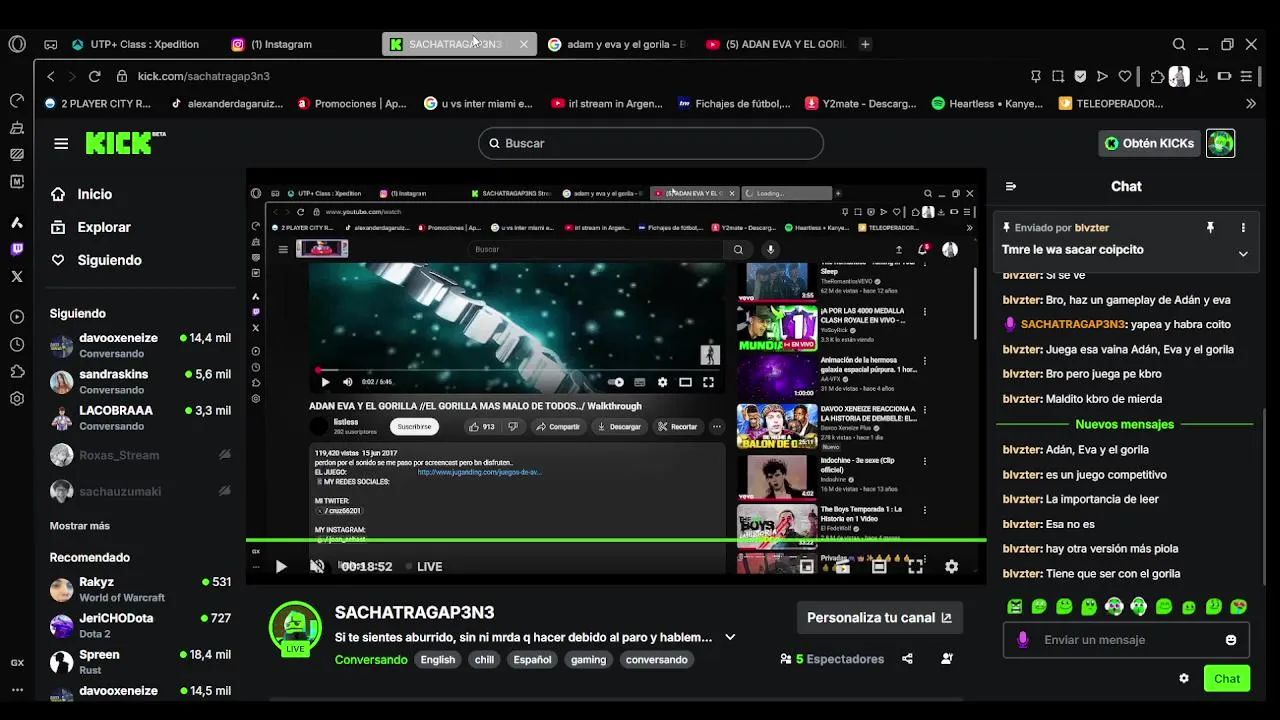Viewport: 1280px width, 720px height.
Task: Click chat message input Enviar un mensaje
Action: [1126, 640]
